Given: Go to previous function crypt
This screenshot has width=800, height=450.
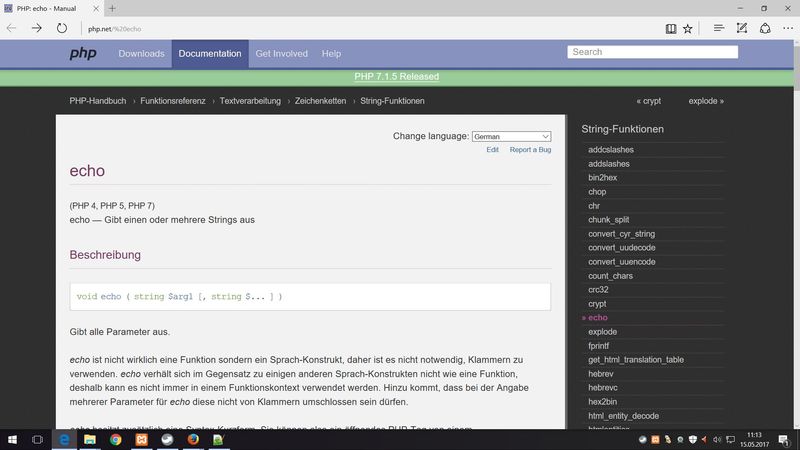Looking at the screenshot, I should click(x=648, y=101).
